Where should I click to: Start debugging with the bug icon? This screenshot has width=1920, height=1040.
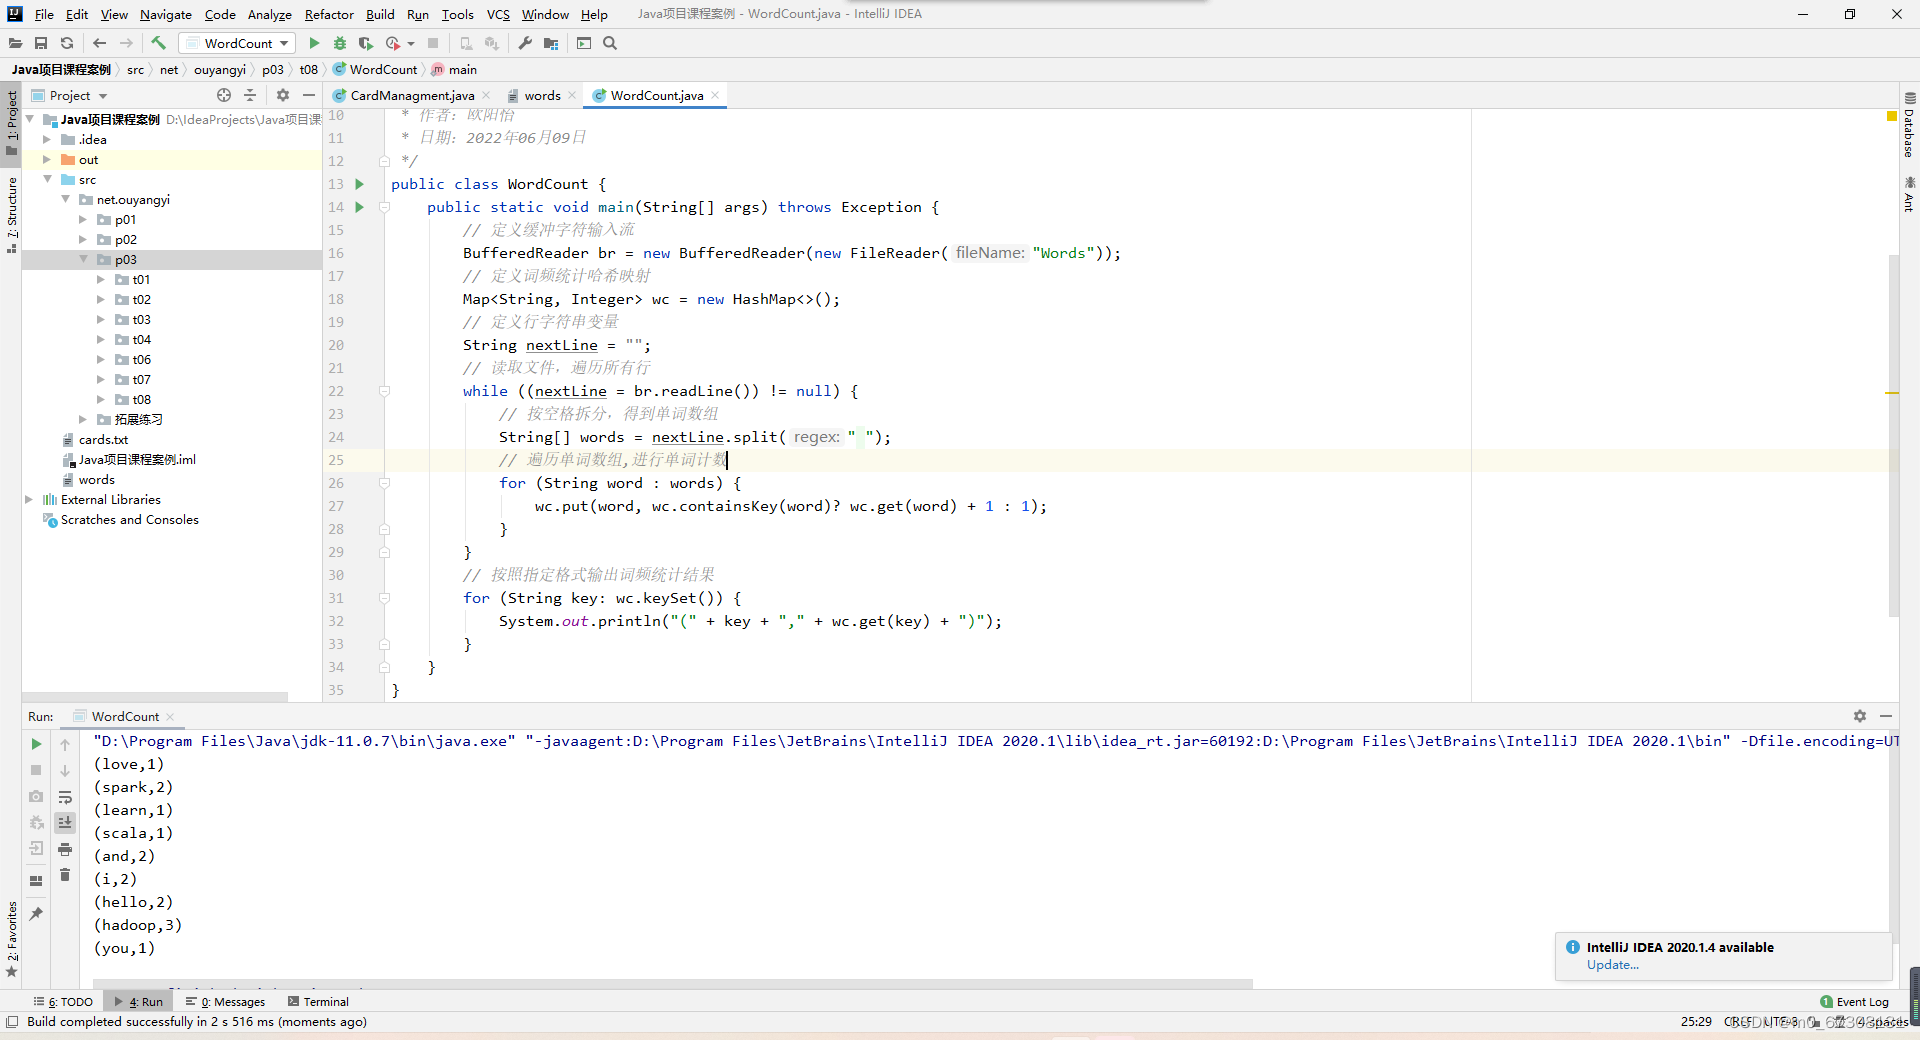340,43
